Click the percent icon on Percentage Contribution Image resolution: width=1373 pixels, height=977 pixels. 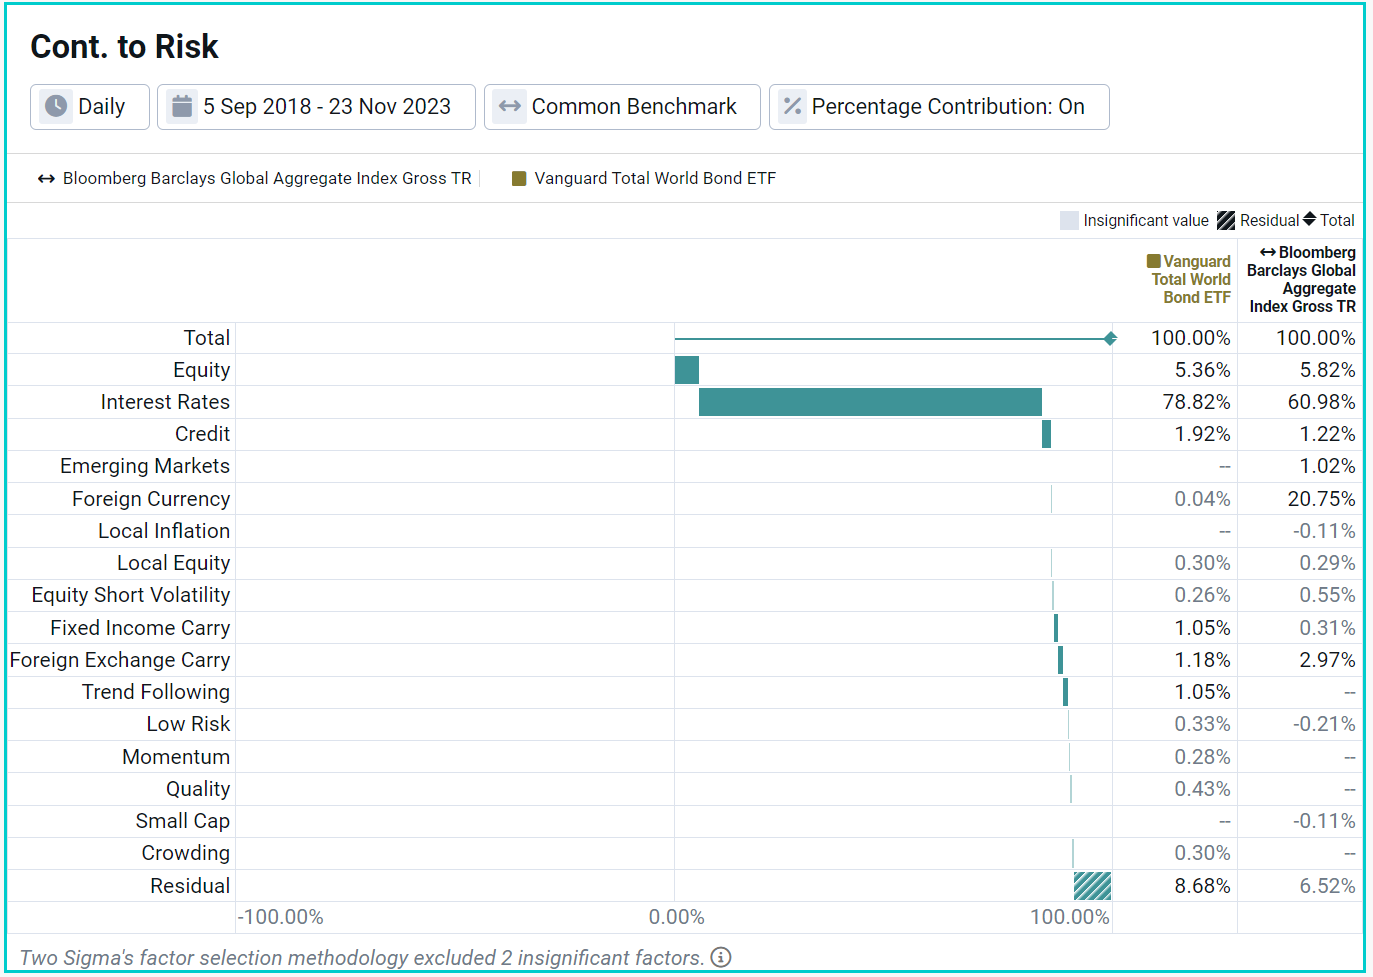pyautogui.click(x=792, y=106)
